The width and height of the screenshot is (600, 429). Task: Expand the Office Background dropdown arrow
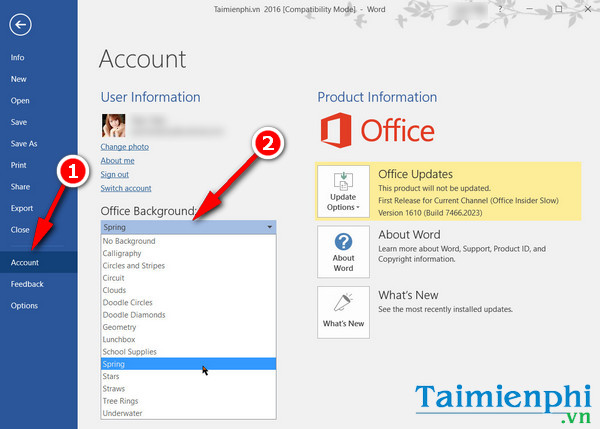point(269,227)
